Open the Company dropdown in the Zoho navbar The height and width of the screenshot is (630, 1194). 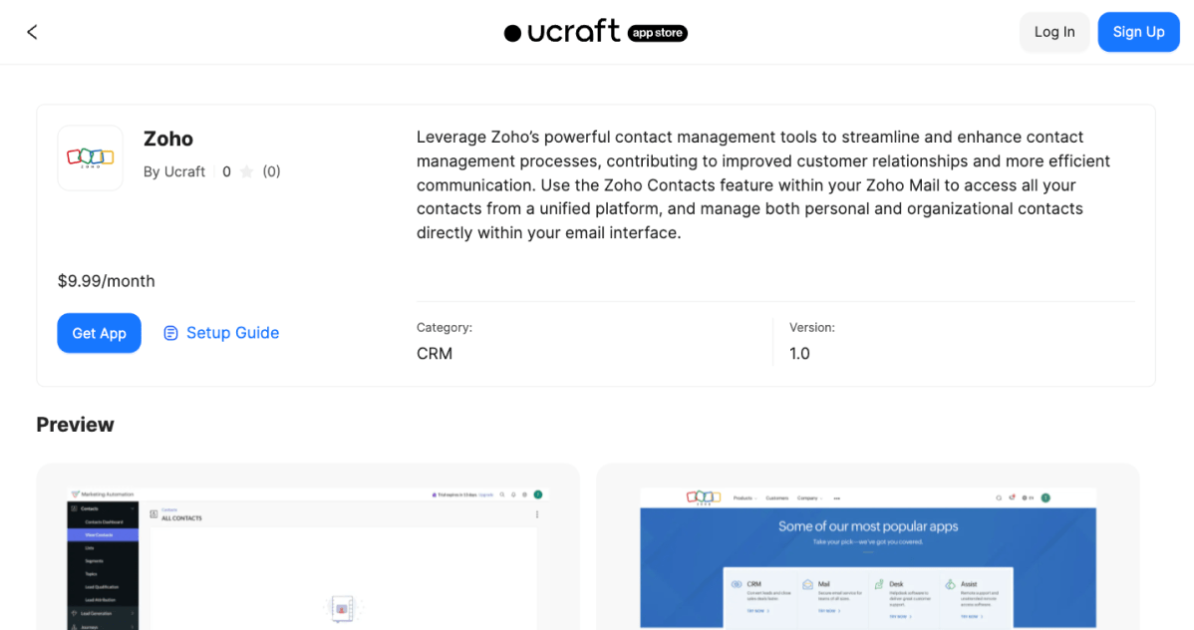(x=806, y=499)
